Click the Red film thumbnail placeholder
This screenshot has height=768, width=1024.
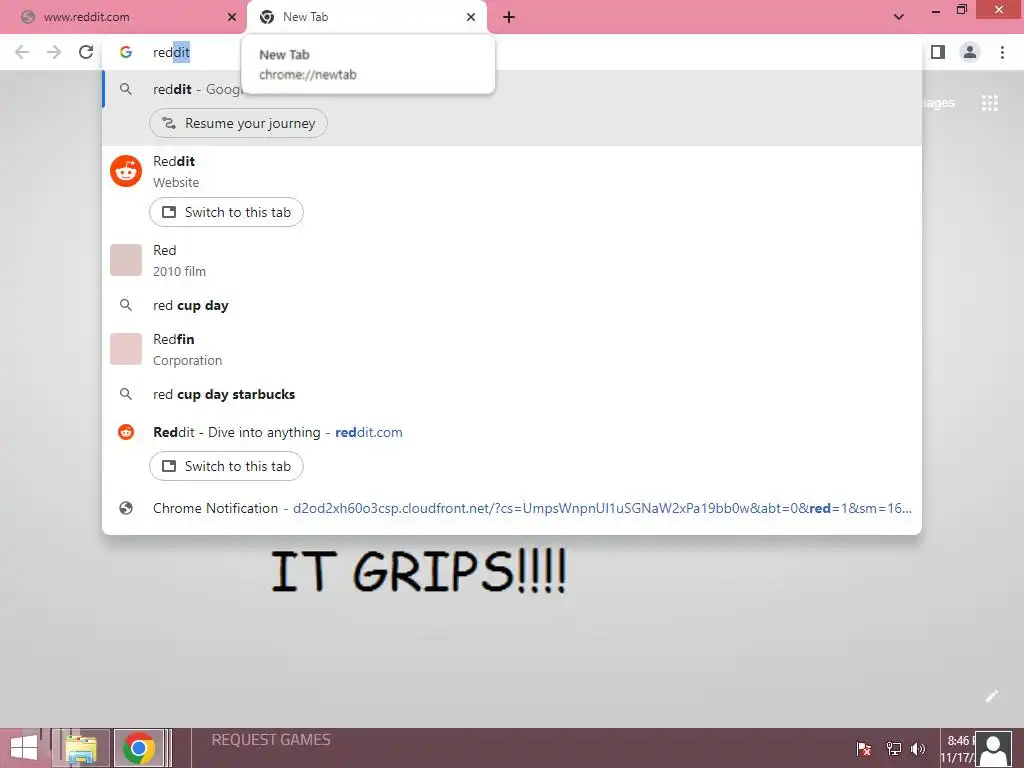tap(126, 260)
